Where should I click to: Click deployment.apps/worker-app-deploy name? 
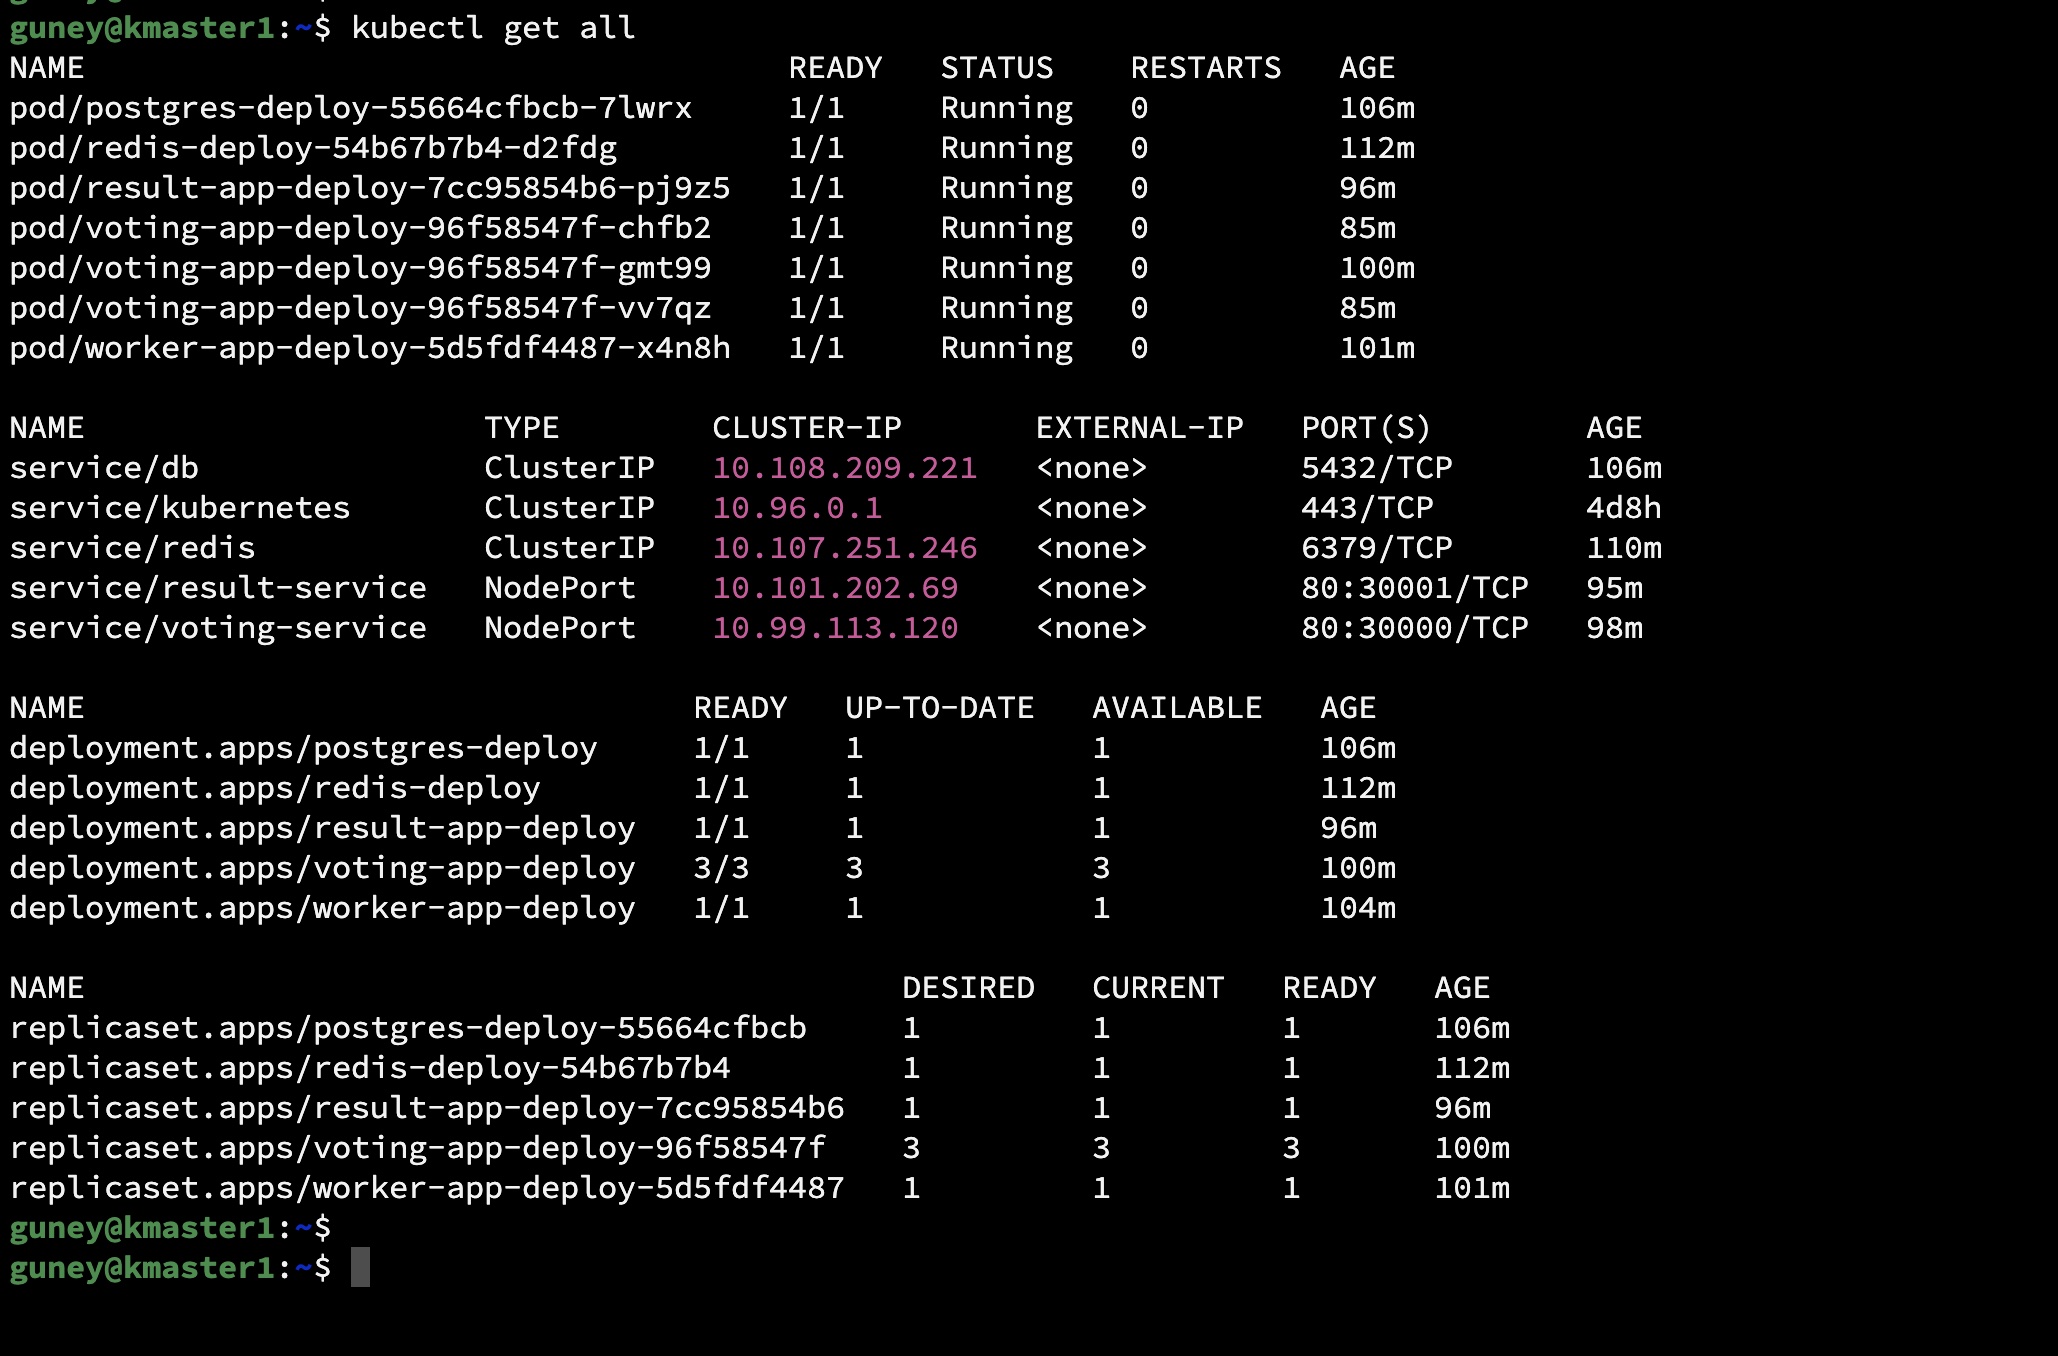[322, 908]
